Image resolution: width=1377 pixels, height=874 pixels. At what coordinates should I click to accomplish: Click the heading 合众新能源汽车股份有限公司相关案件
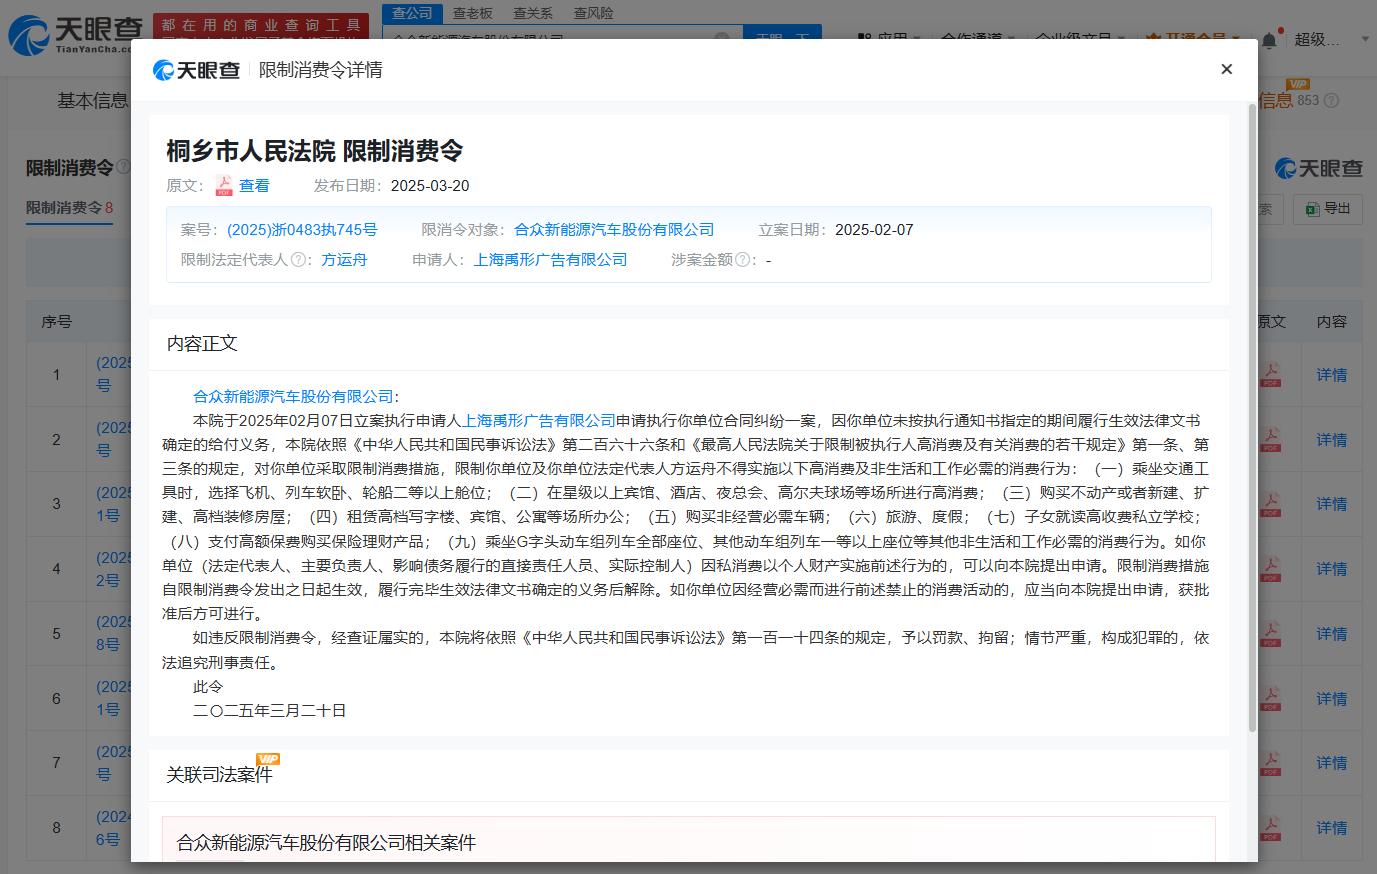(x=326, y=843)
